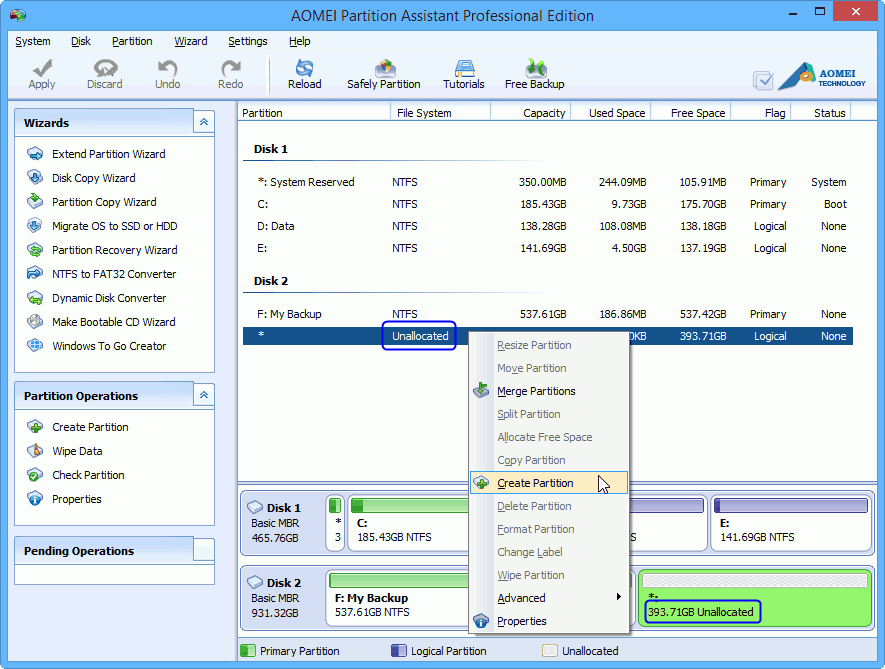The width and height of the screenshot is (885, 669).
Task: Select the E: partition row in list
Action: point(547,248)
